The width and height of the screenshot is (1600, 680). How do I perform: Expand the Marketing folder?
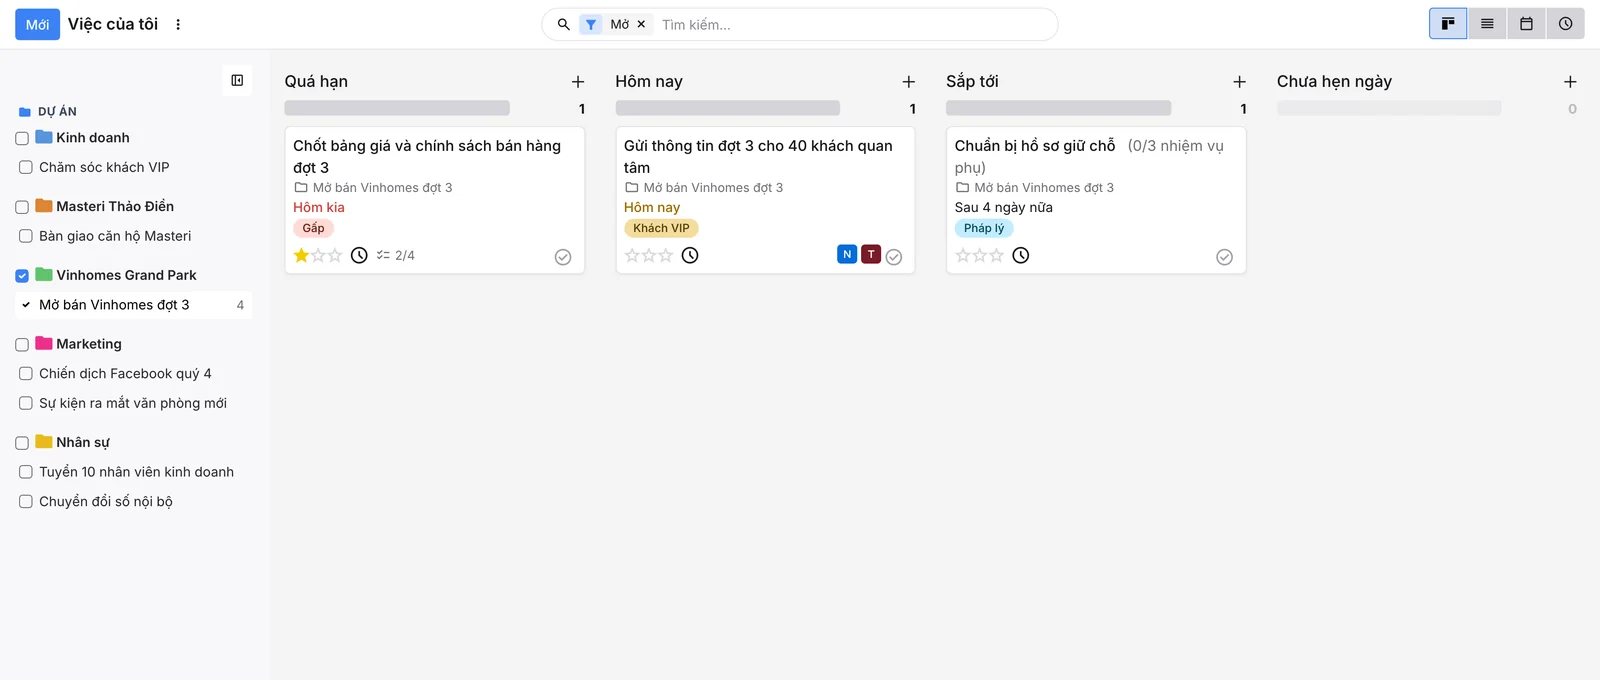click(89, 344)
